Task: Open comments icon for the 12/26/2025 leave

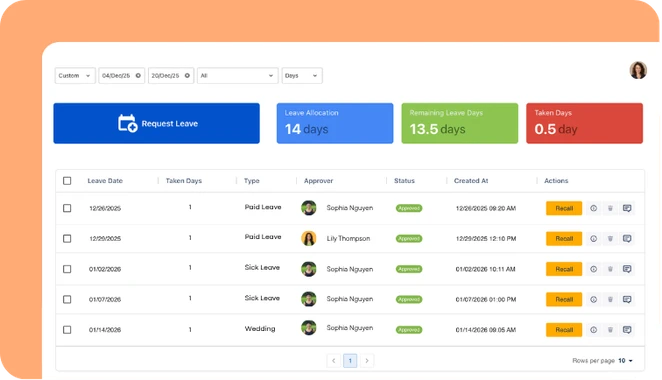Action: [627, 208]
